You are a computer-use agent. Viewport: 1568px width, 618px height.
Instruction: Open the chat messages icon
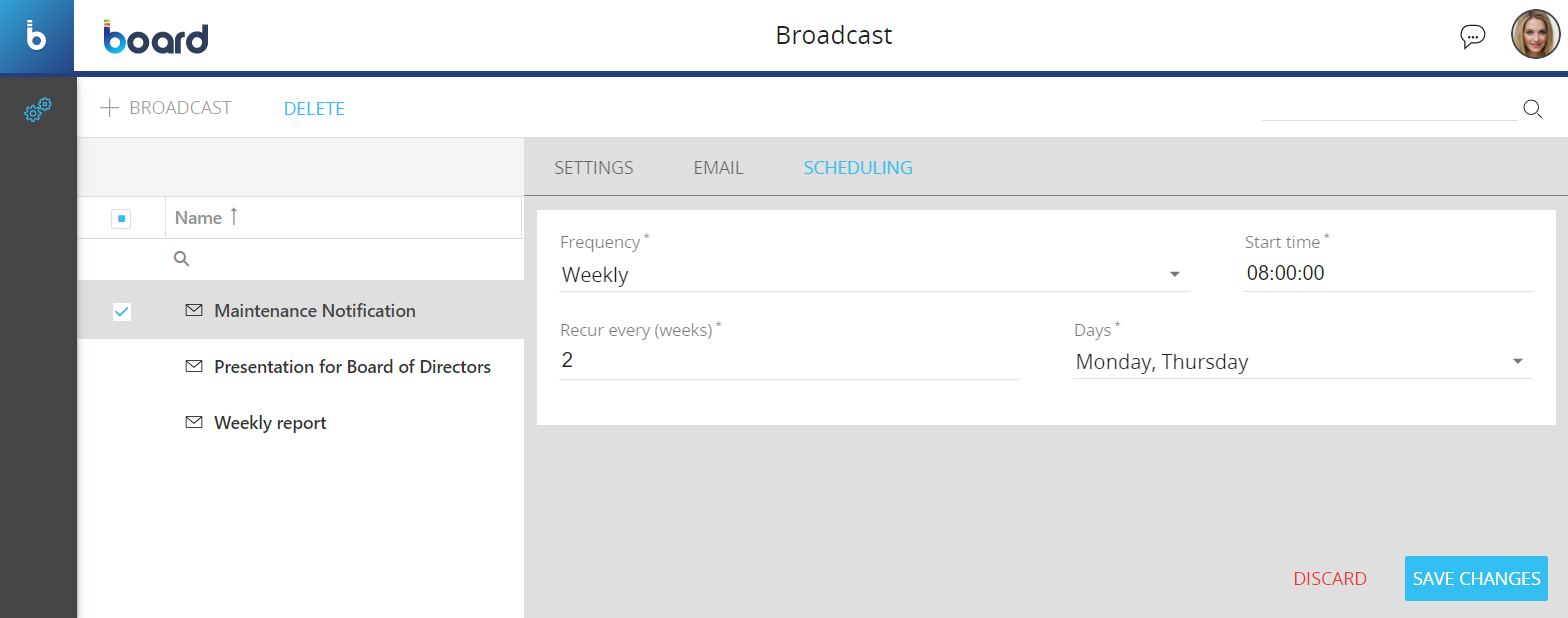[x=1472, y=37]
